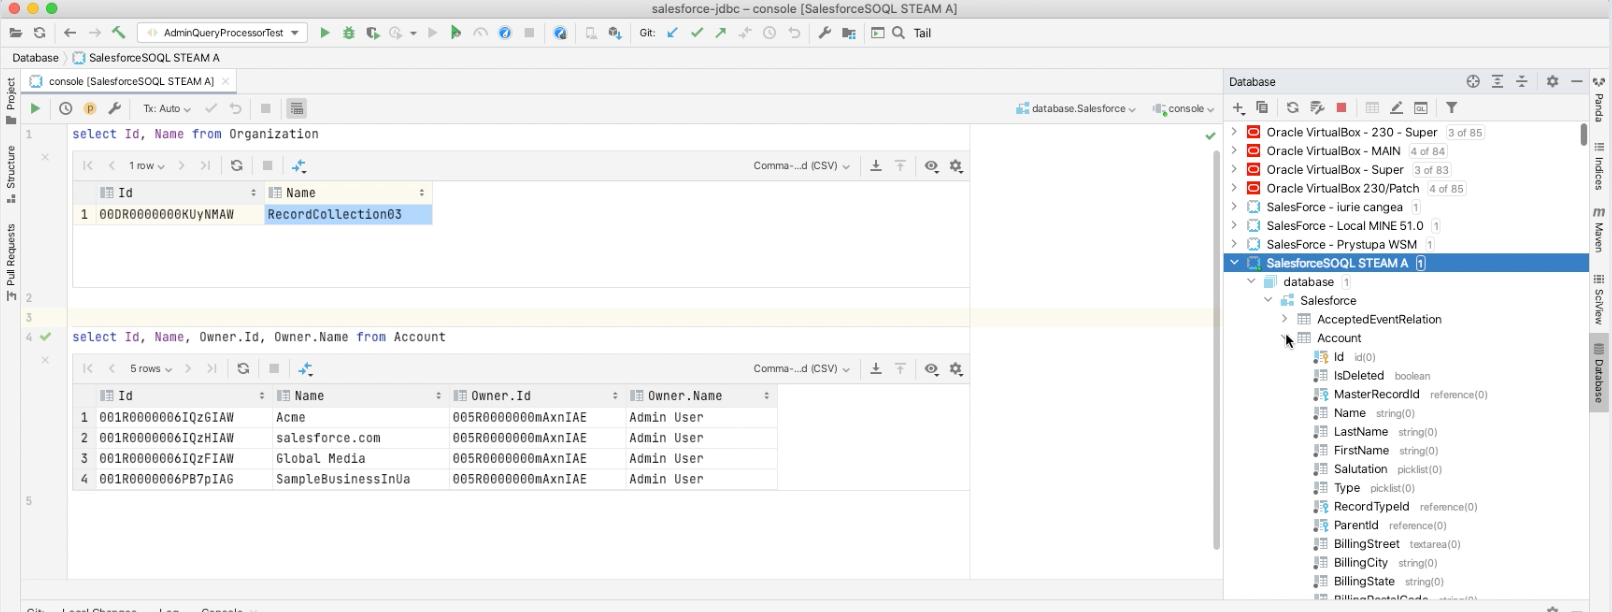This screenshot has width=1612, height=612.
Task: Click the Database breadcrumb link
Action: [x=35, y=58]
